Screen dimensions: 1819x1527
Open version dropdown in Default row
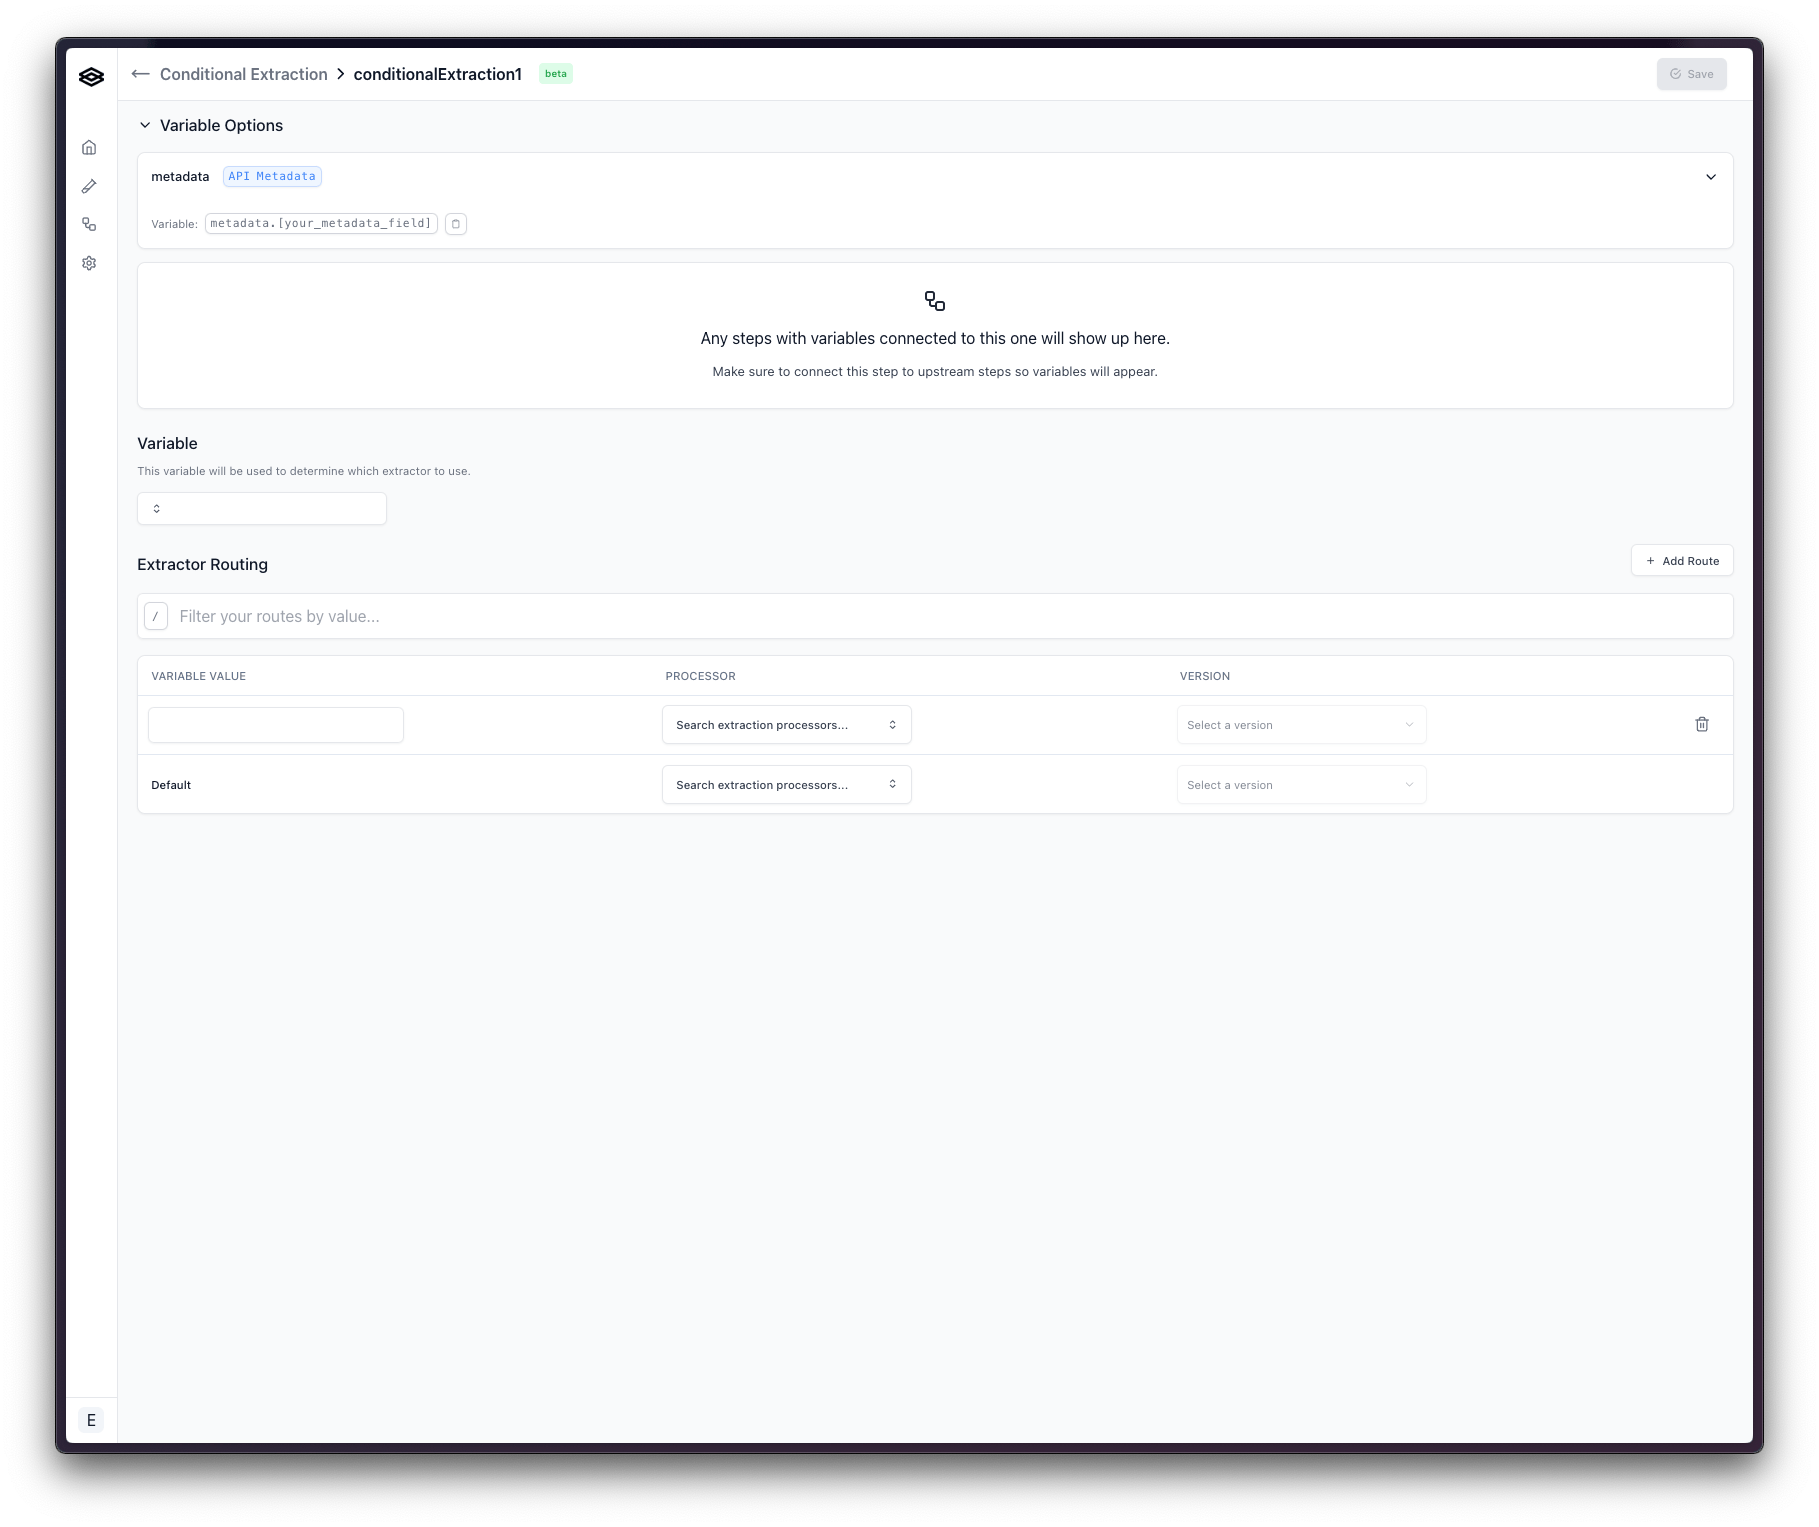point(1301,785)
